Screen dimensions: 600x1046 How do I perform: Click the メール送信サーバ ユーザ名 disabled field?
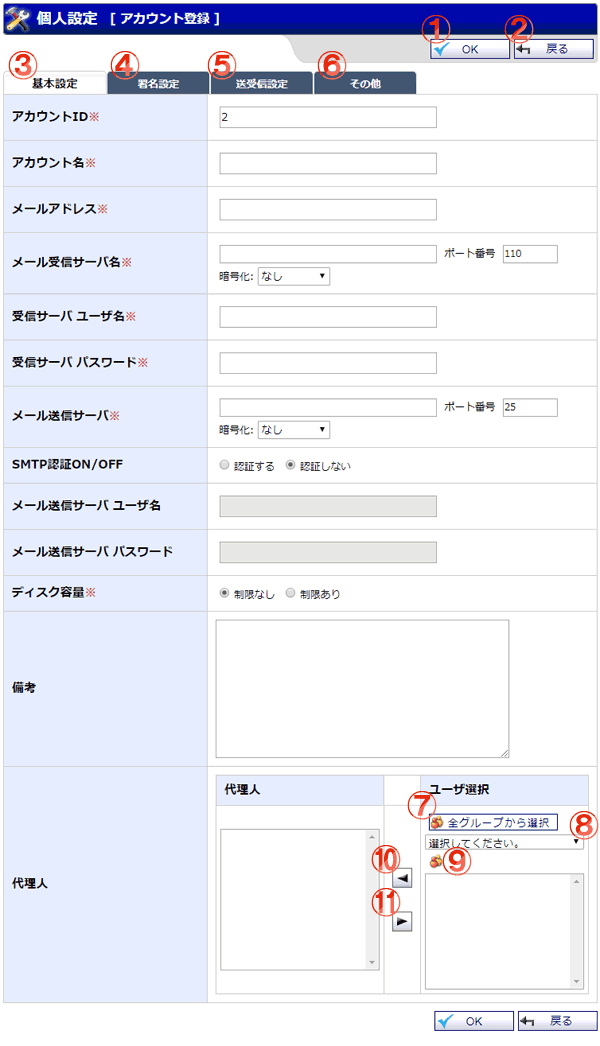tap(328, 506)
